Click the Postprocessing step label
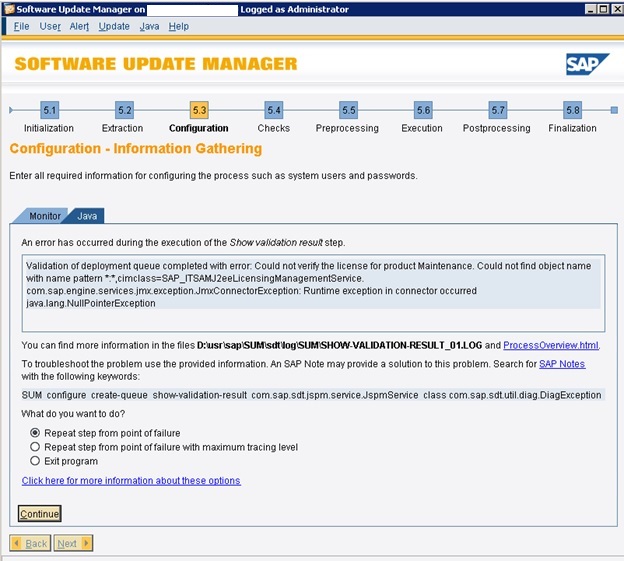 497,129
